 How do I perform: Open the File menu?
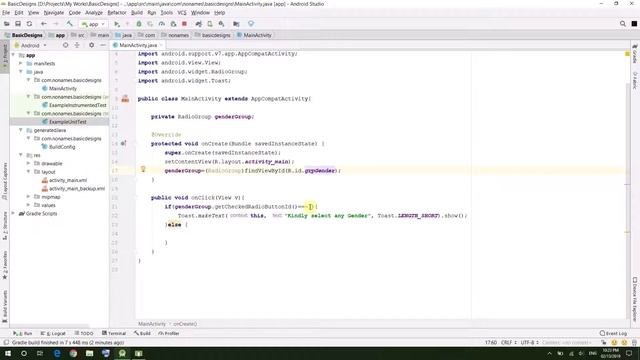point(6,13)
